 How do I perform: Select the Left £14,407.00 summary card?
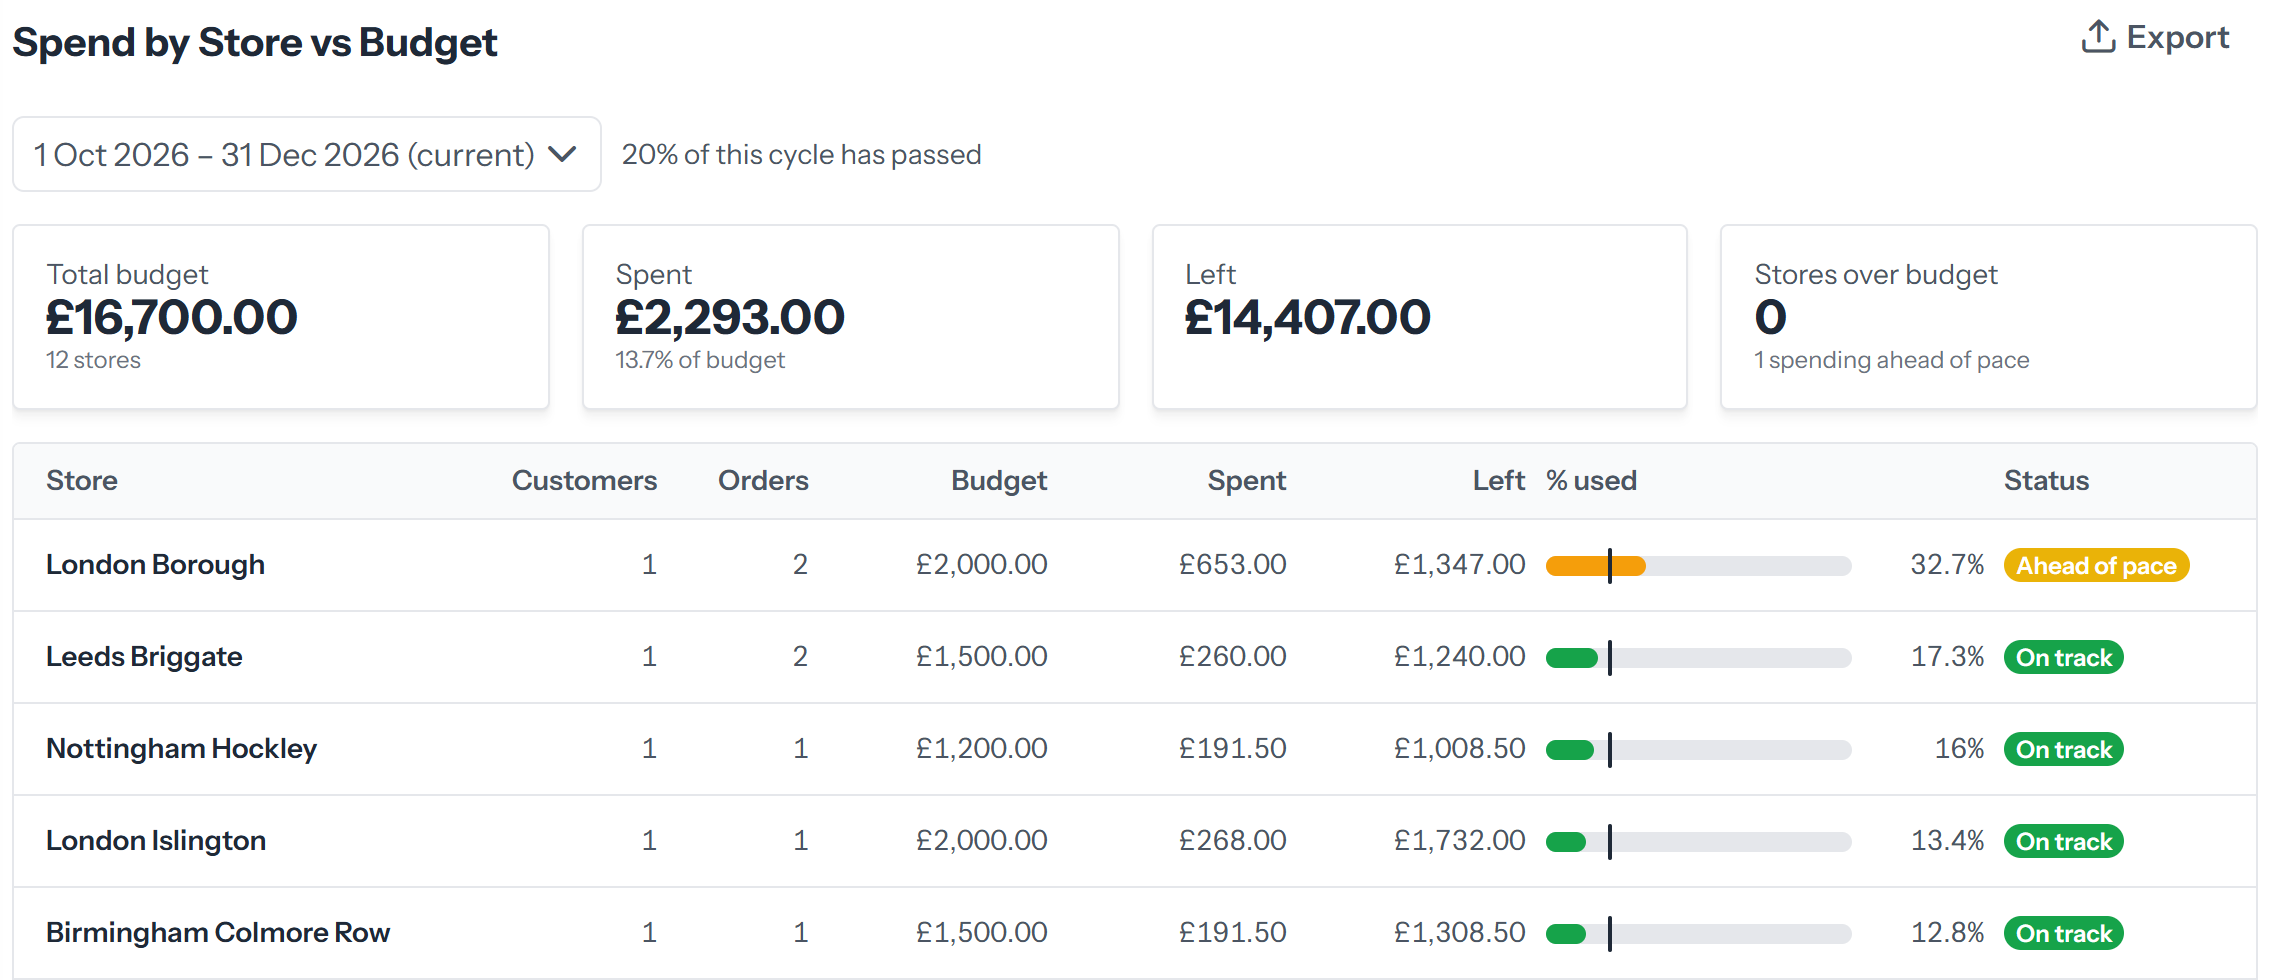coord(1420,317)
